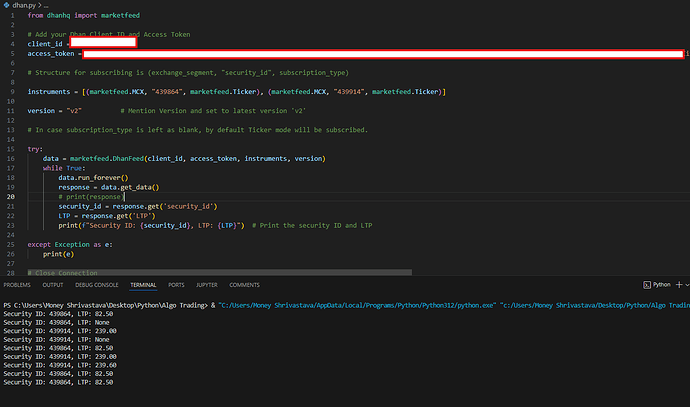
Task: Click the print f-string line 23
Action: tap(215, 226)
